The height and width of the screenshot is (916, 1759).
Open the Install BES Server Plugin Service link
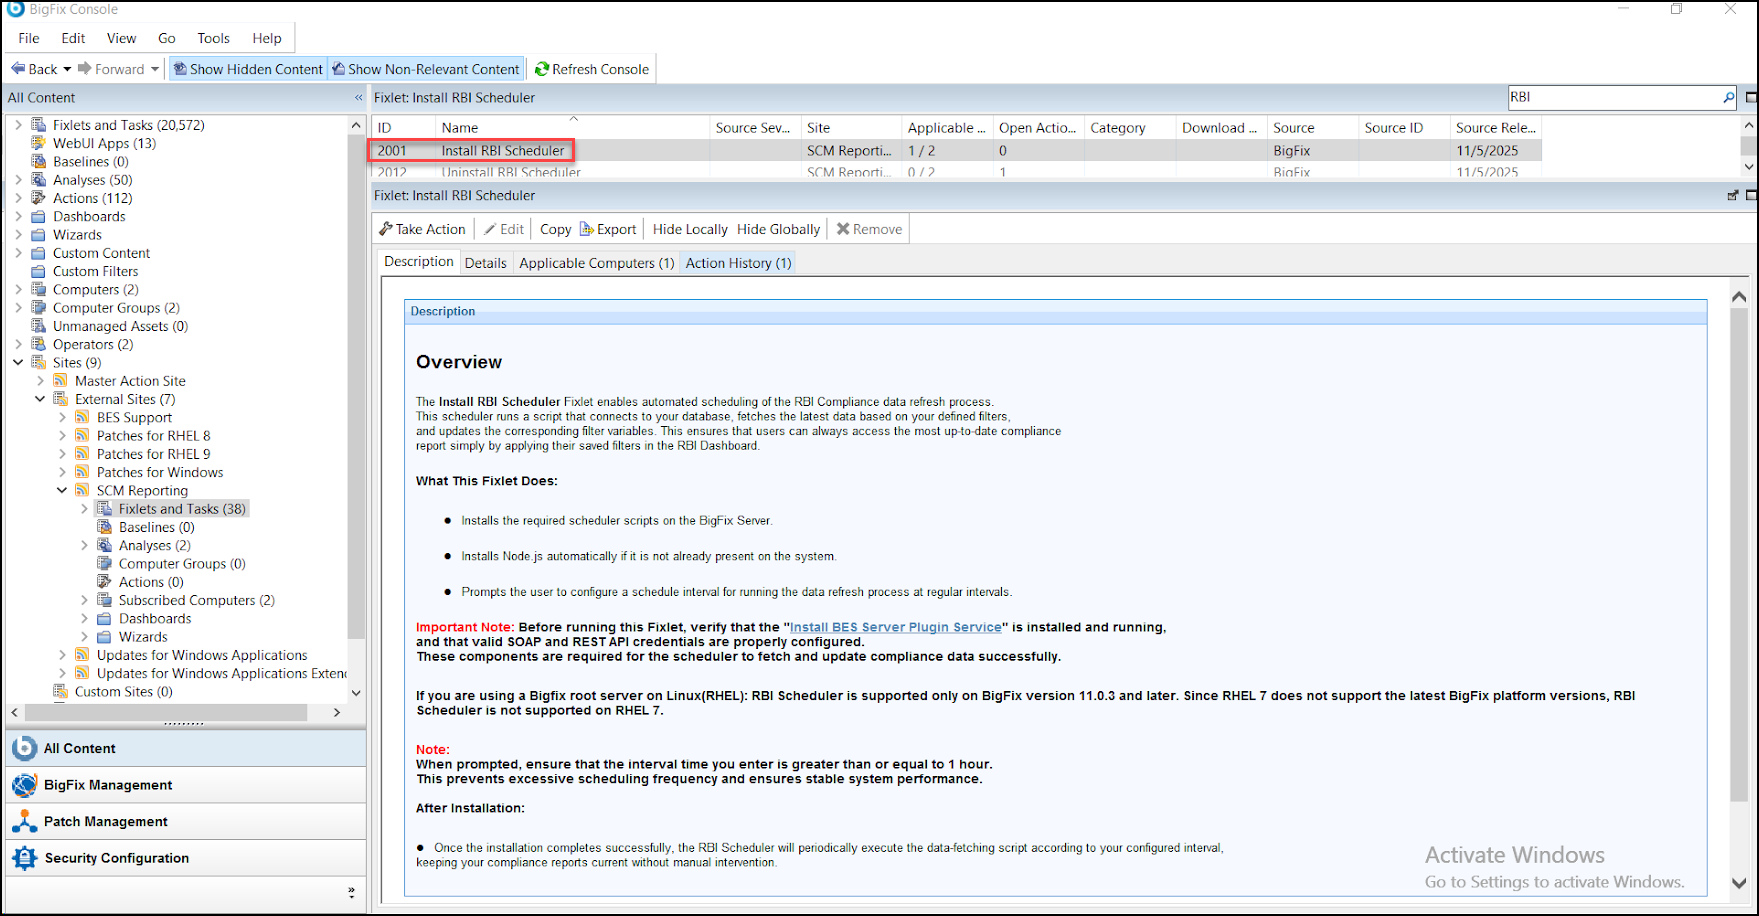895,627
